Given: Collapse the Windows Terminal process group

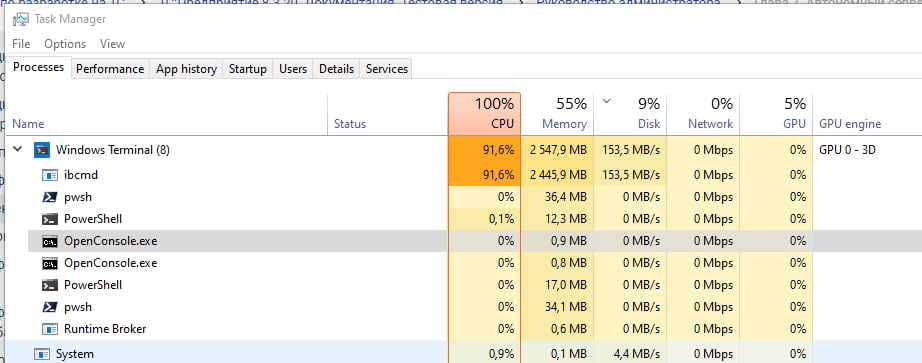Looking at the screenshot, I should point(18,149).
